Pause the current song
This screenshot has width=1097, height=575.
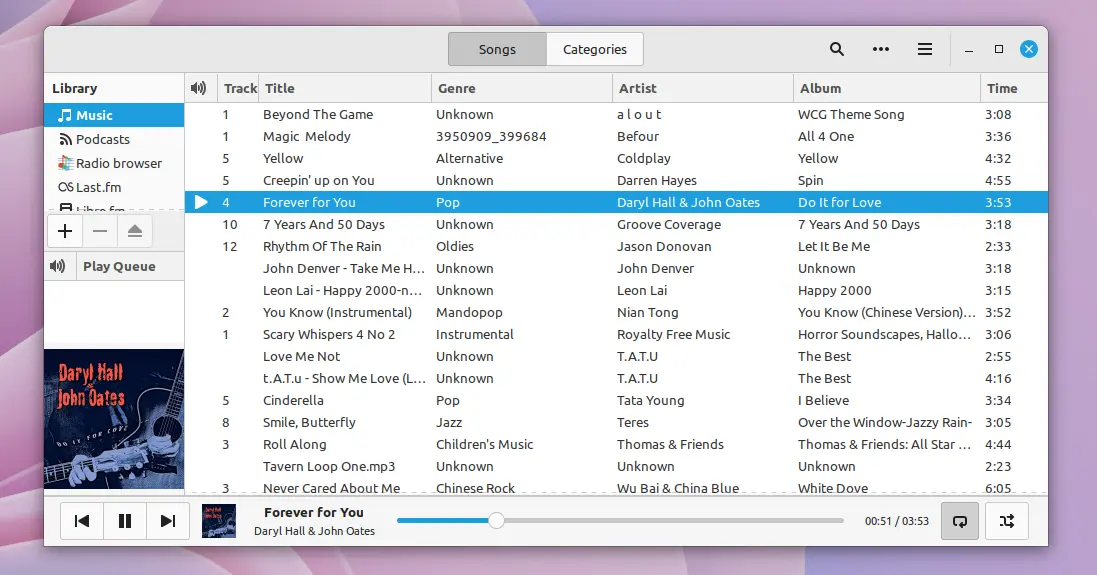(125, 520)
